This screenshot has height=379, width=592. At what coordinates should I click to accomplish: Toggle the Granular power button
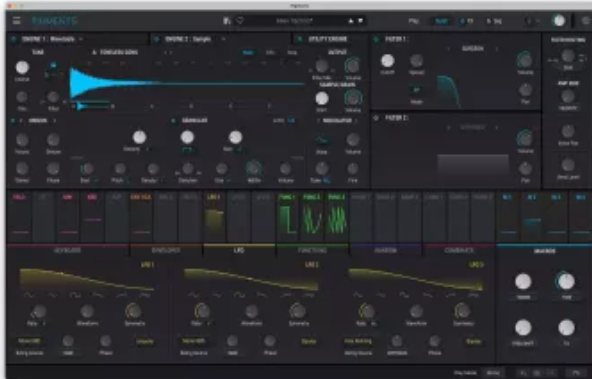tap(173, 121)
